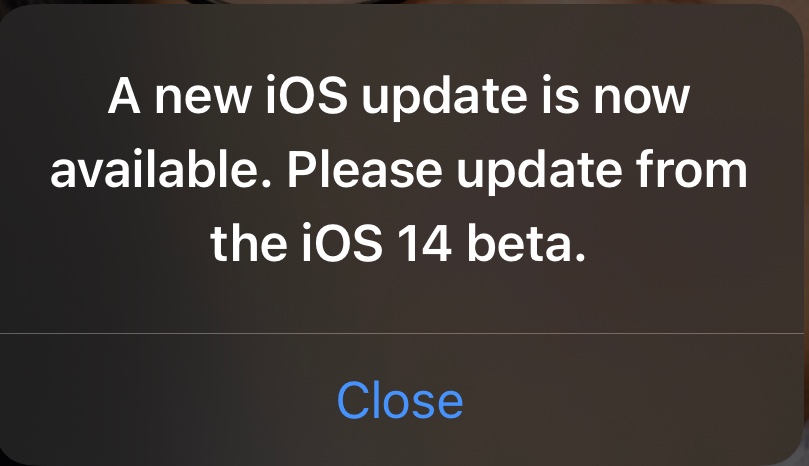
Task: Click the number '14' in the alert message
Action: click(425, 244)
